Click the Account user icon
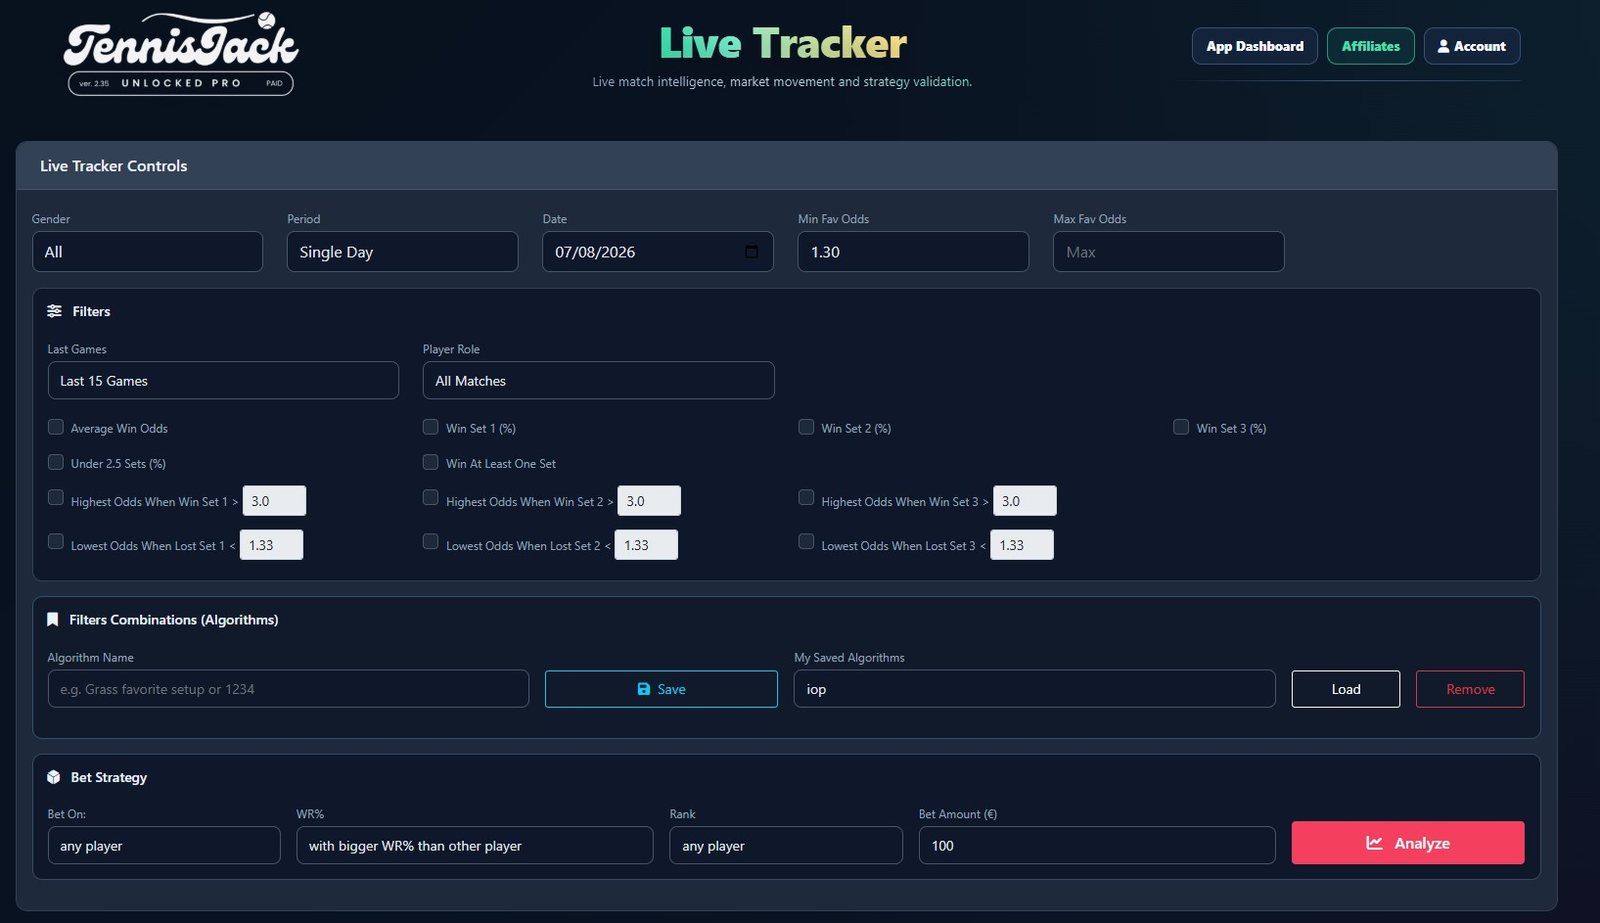The height and width of the screenshot is (923, 1600). click(x=1443, y=46)
